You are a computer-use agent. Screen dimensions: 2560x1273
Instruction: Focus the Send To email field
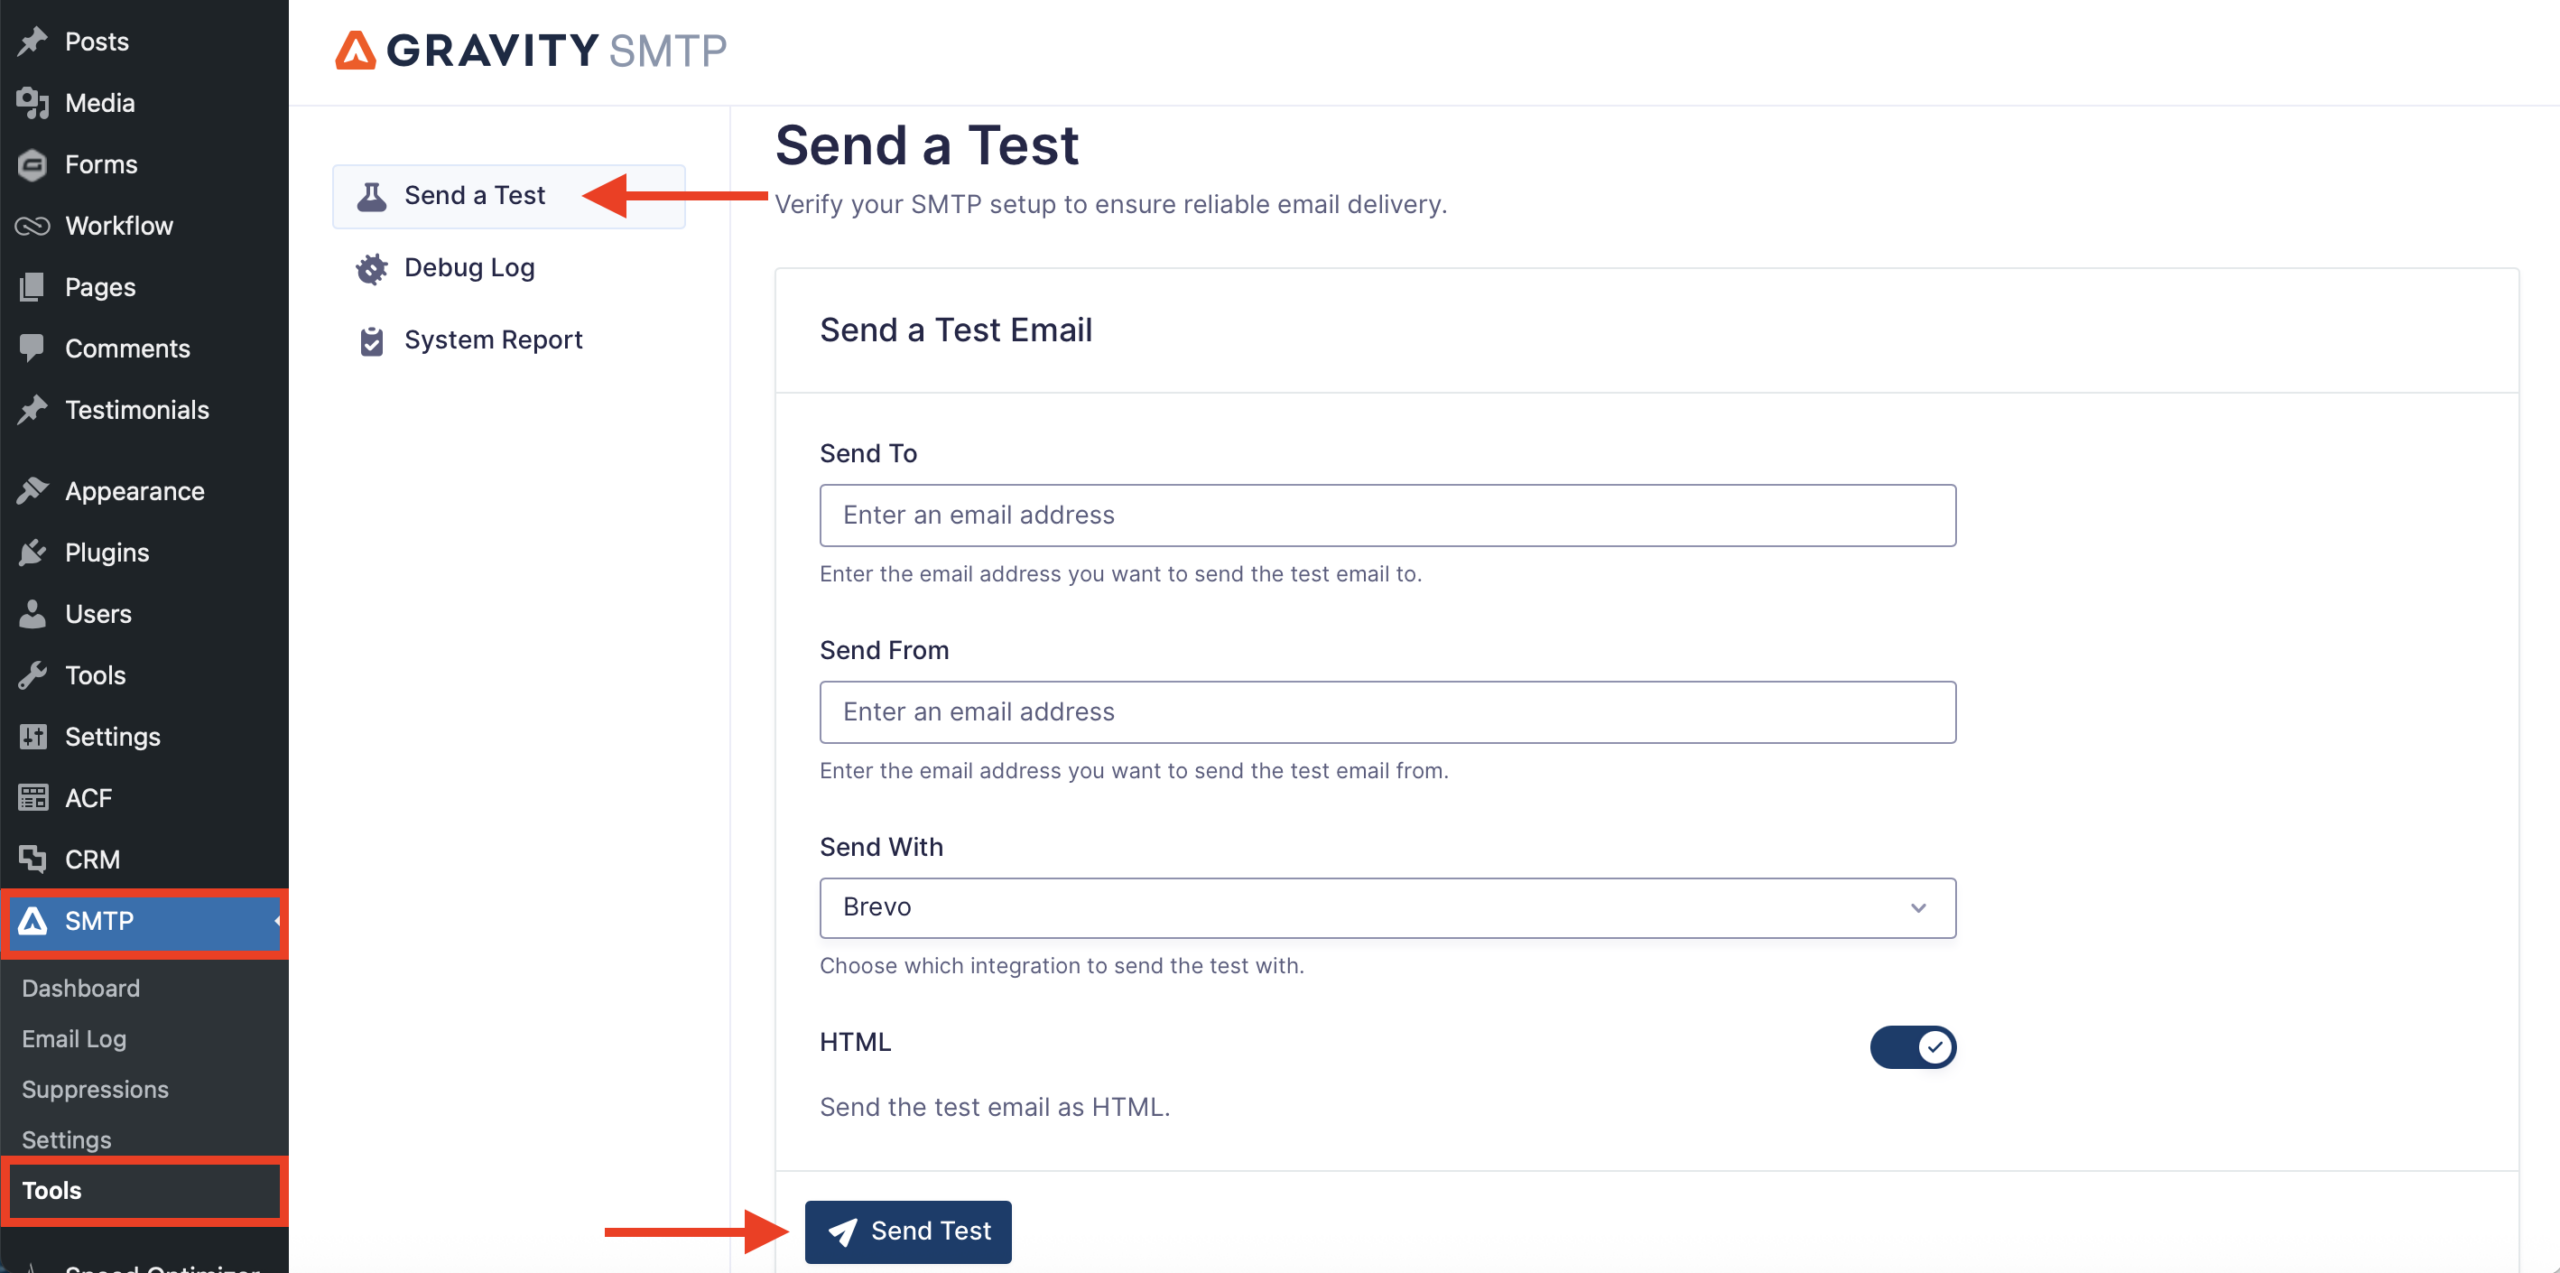(x=1387, y=515)
